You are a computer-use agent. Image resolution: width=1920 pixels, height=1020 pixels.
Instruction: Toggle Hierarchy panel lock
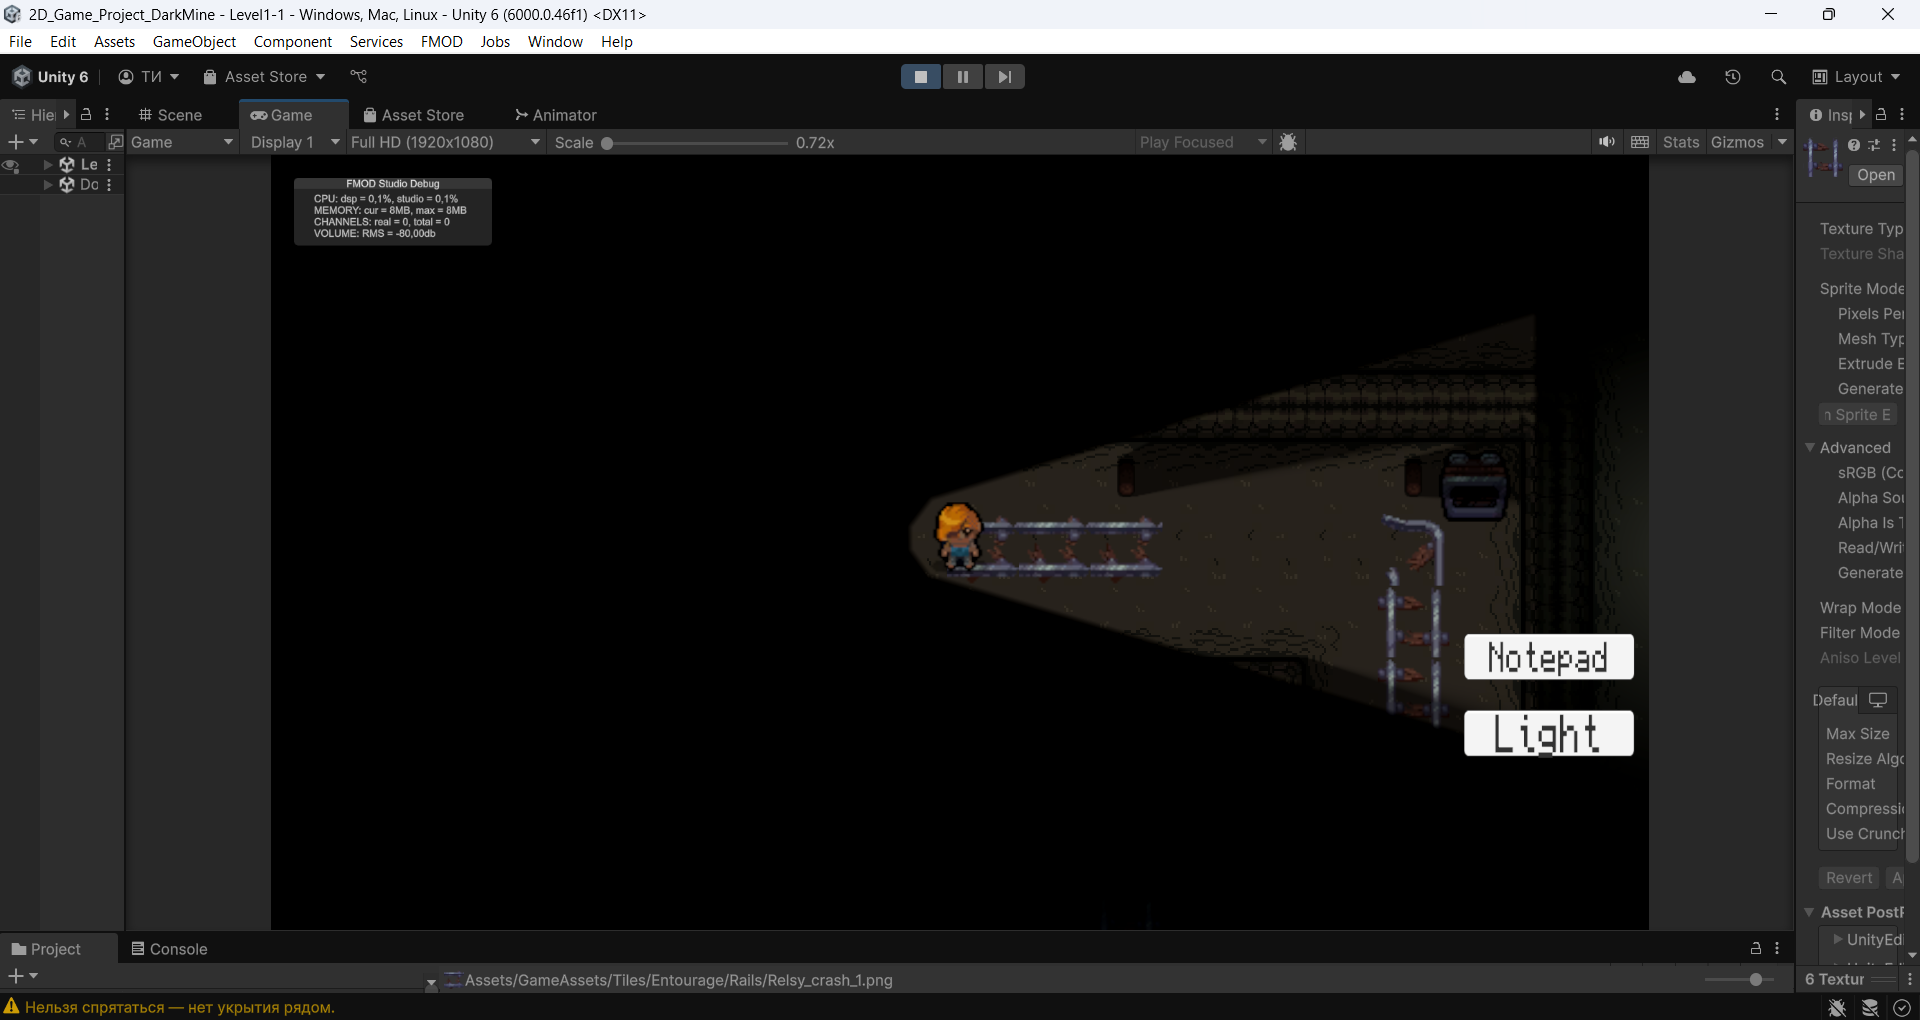86,114
